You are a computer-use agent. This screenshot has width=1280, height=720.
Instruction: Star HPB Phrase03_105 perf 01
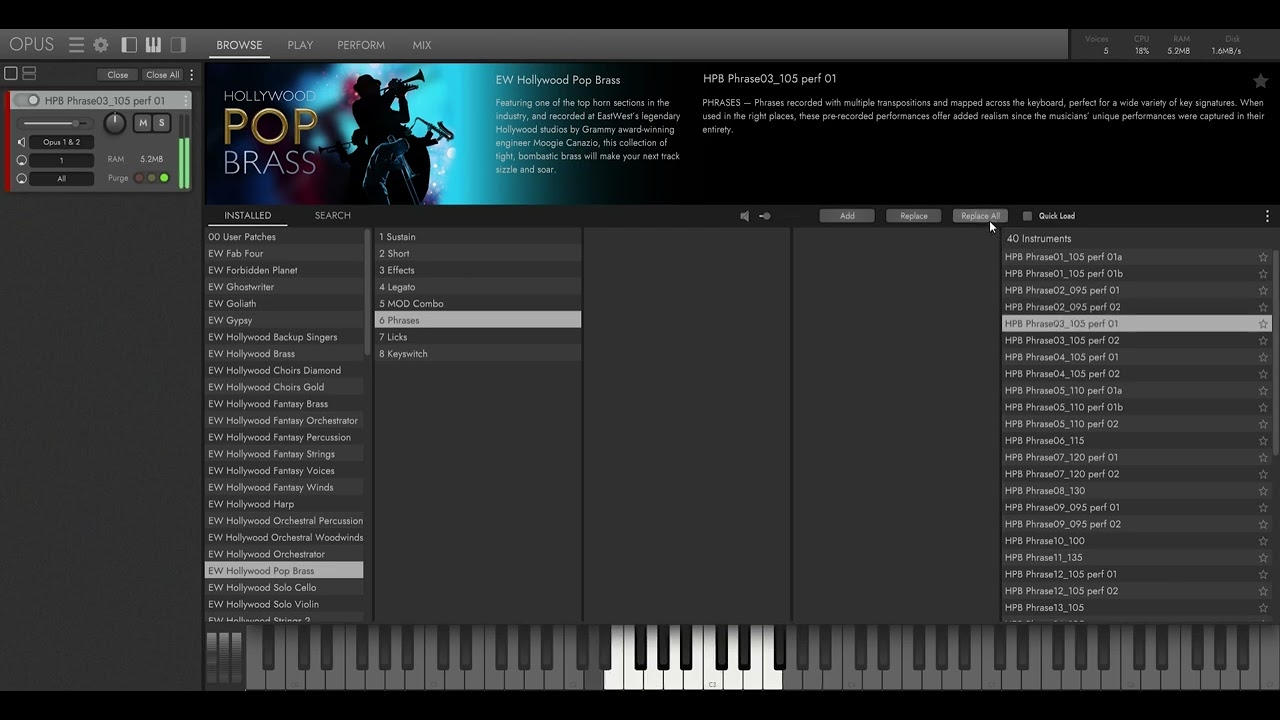1263,324
